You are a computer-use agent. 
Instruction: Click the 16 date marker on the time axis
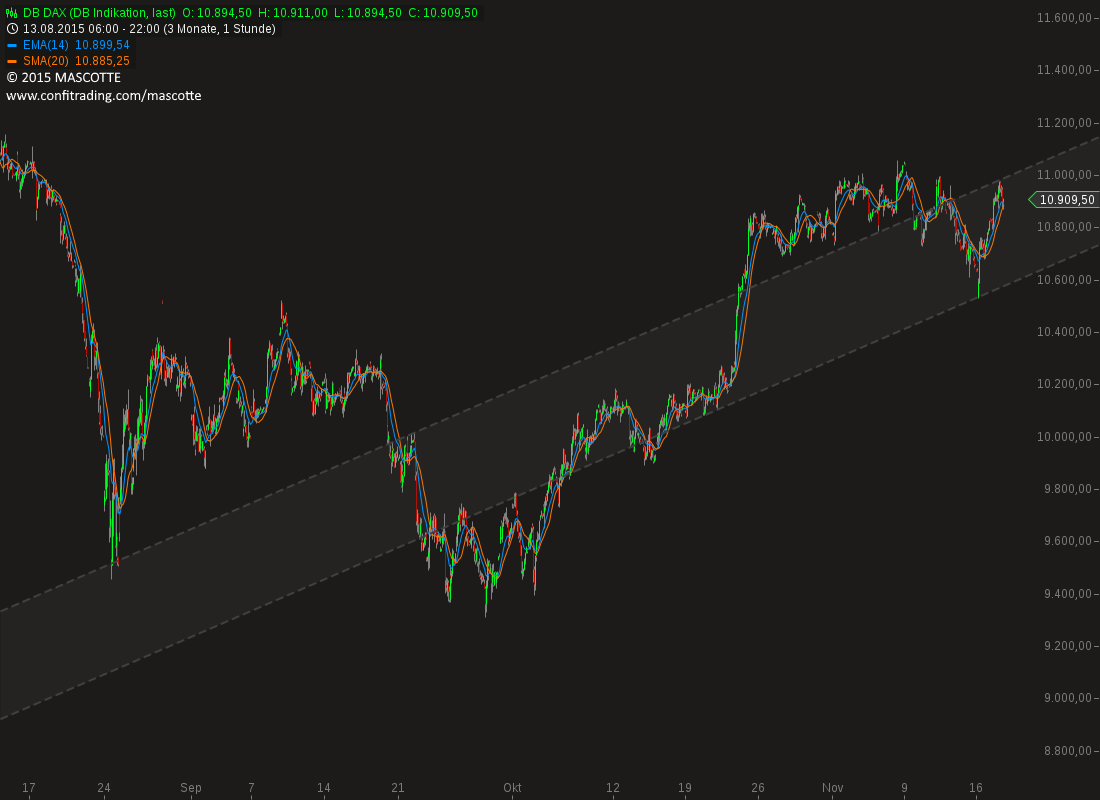click(976, 787)
